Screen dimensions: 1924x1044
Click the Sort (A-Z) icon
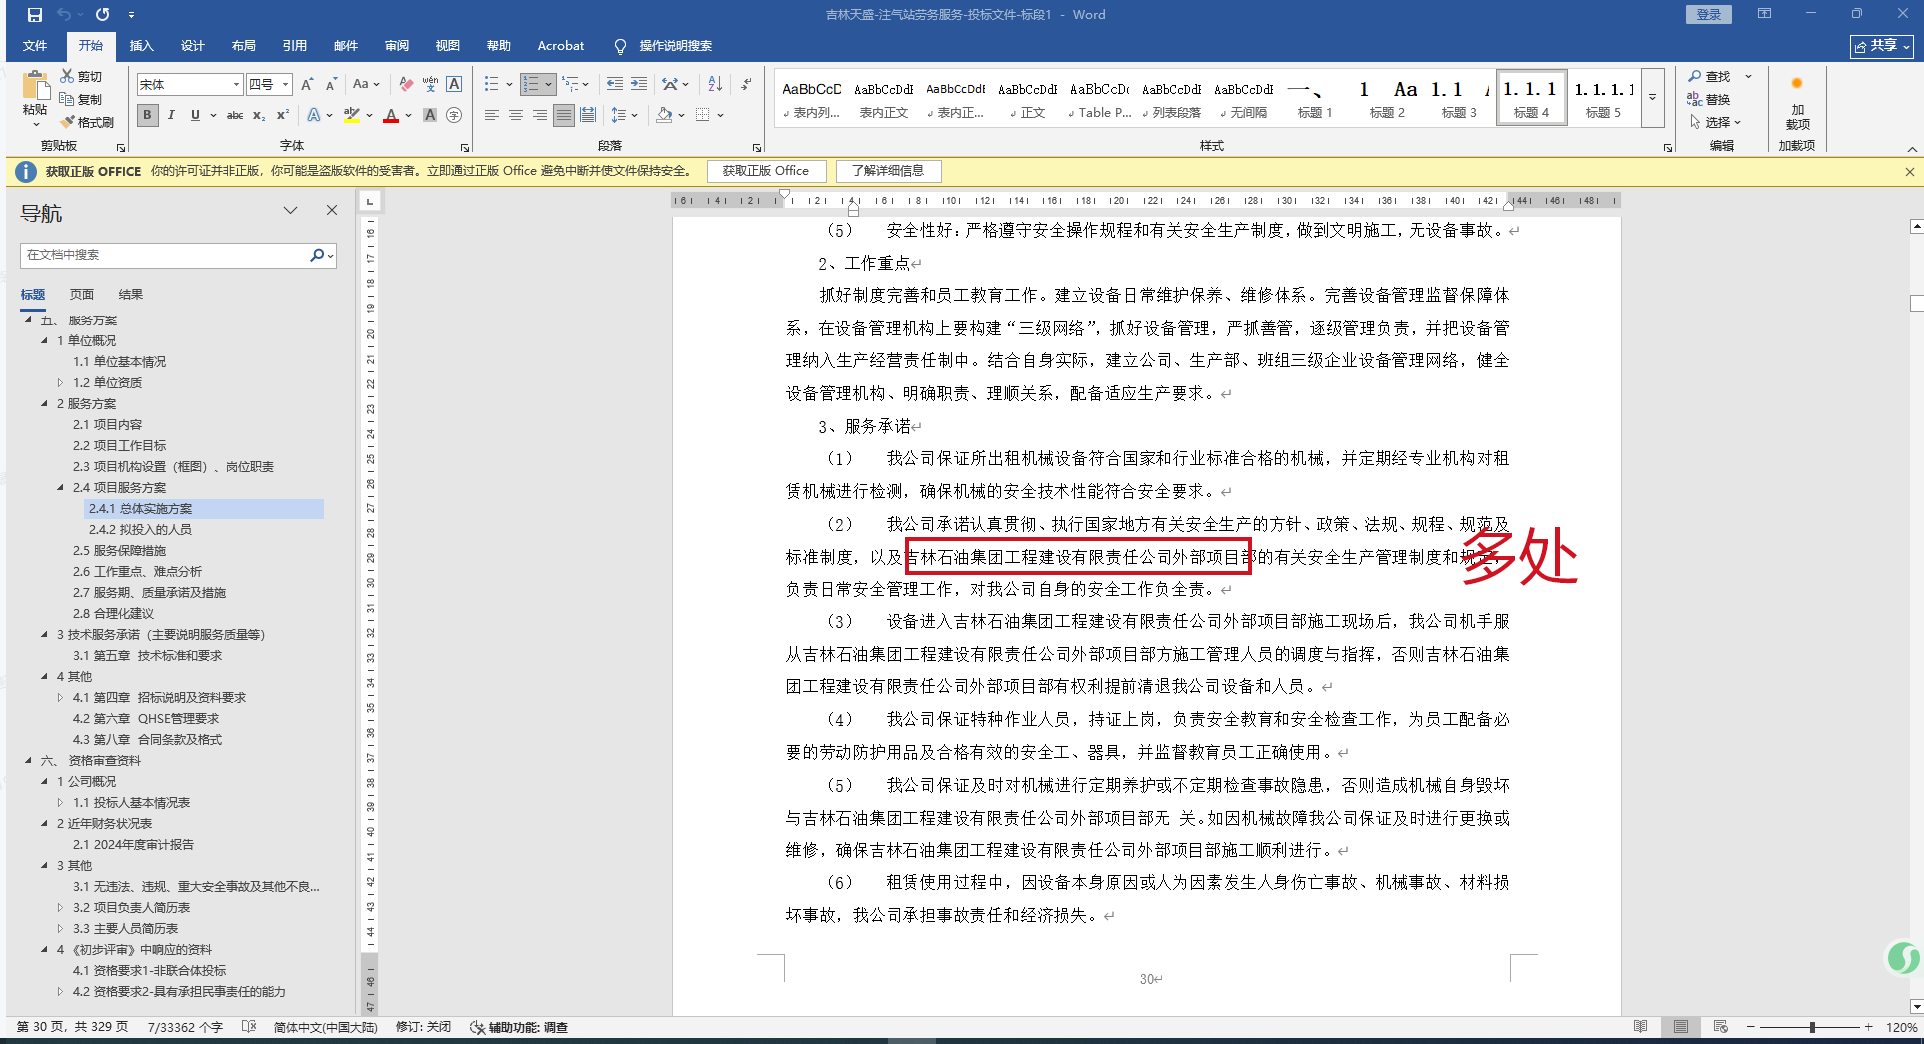point(715,84)
